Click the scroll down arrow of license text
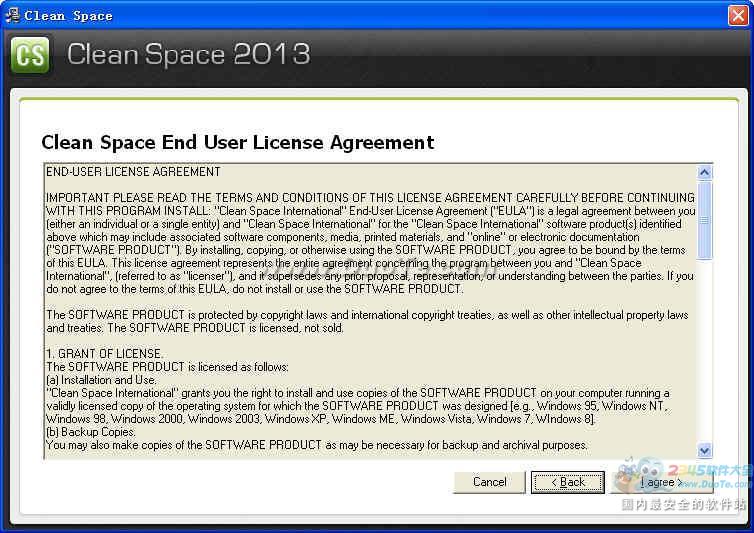754x533 pixels. pos(704,450)
